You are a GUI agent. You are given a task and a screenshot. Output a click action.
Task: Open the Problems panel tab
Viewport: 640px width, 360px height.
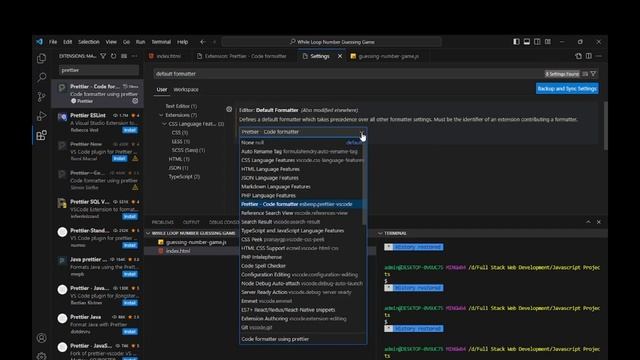pos(162,222)
